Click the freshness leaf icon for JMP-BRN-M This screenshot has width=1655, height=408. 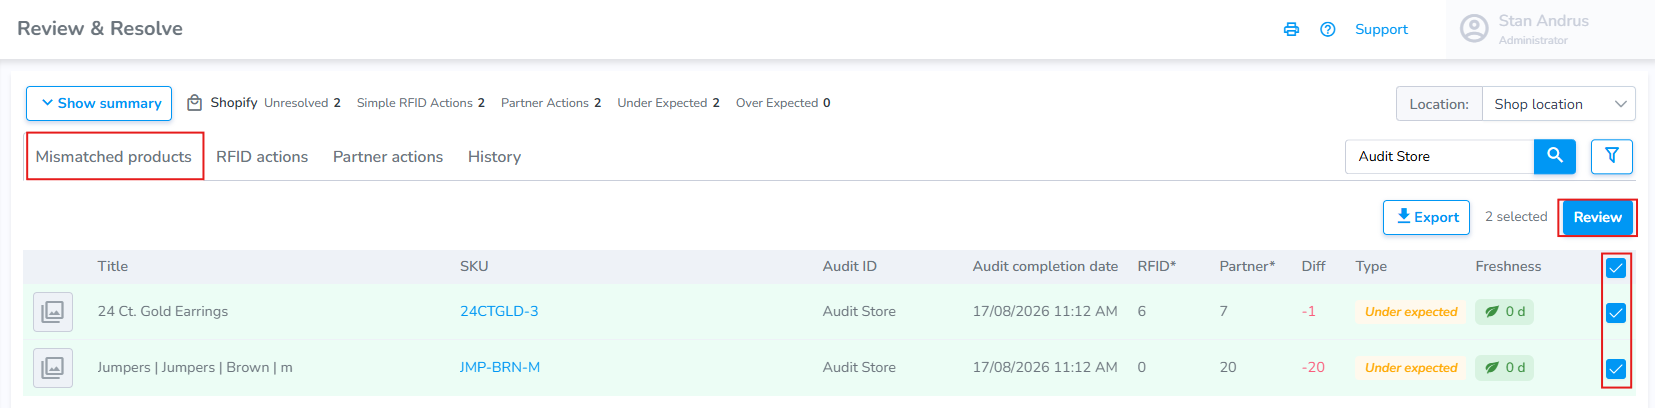point(1492,368)
